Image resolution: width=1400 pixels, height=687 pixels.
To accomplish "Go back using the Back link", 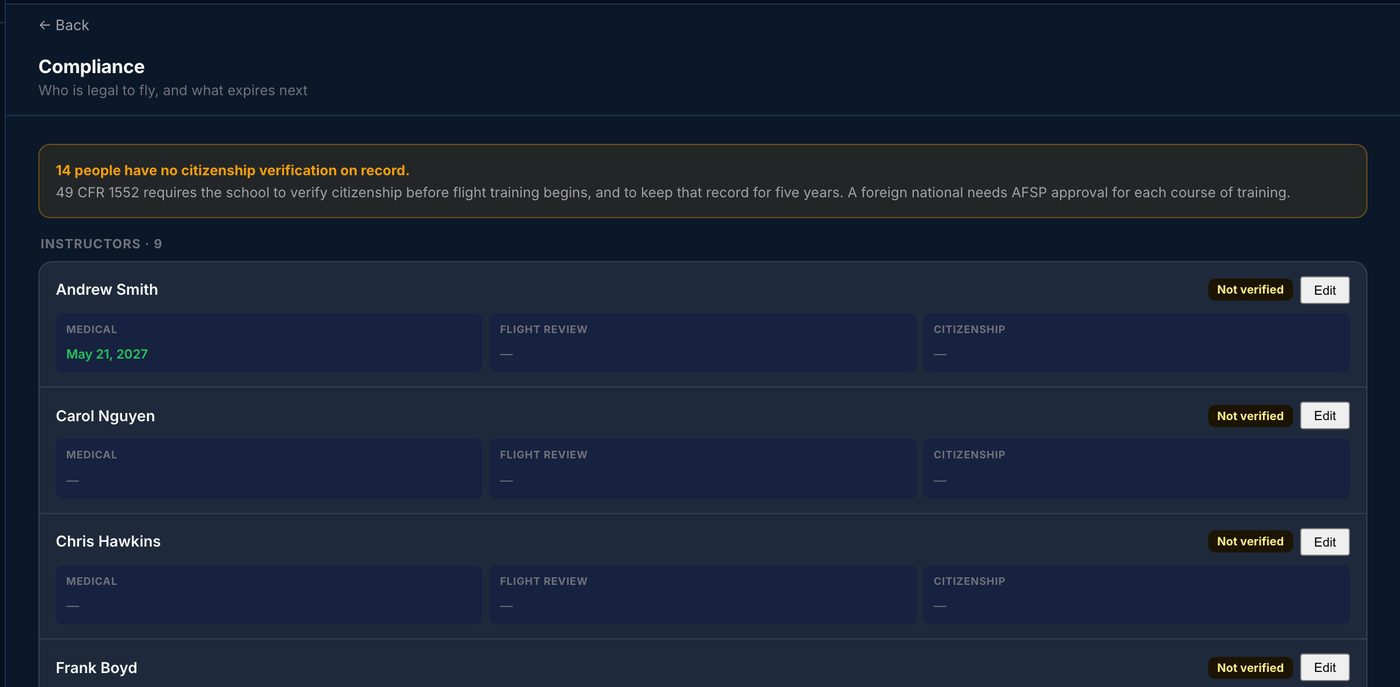I will click(x=64, y=25).
